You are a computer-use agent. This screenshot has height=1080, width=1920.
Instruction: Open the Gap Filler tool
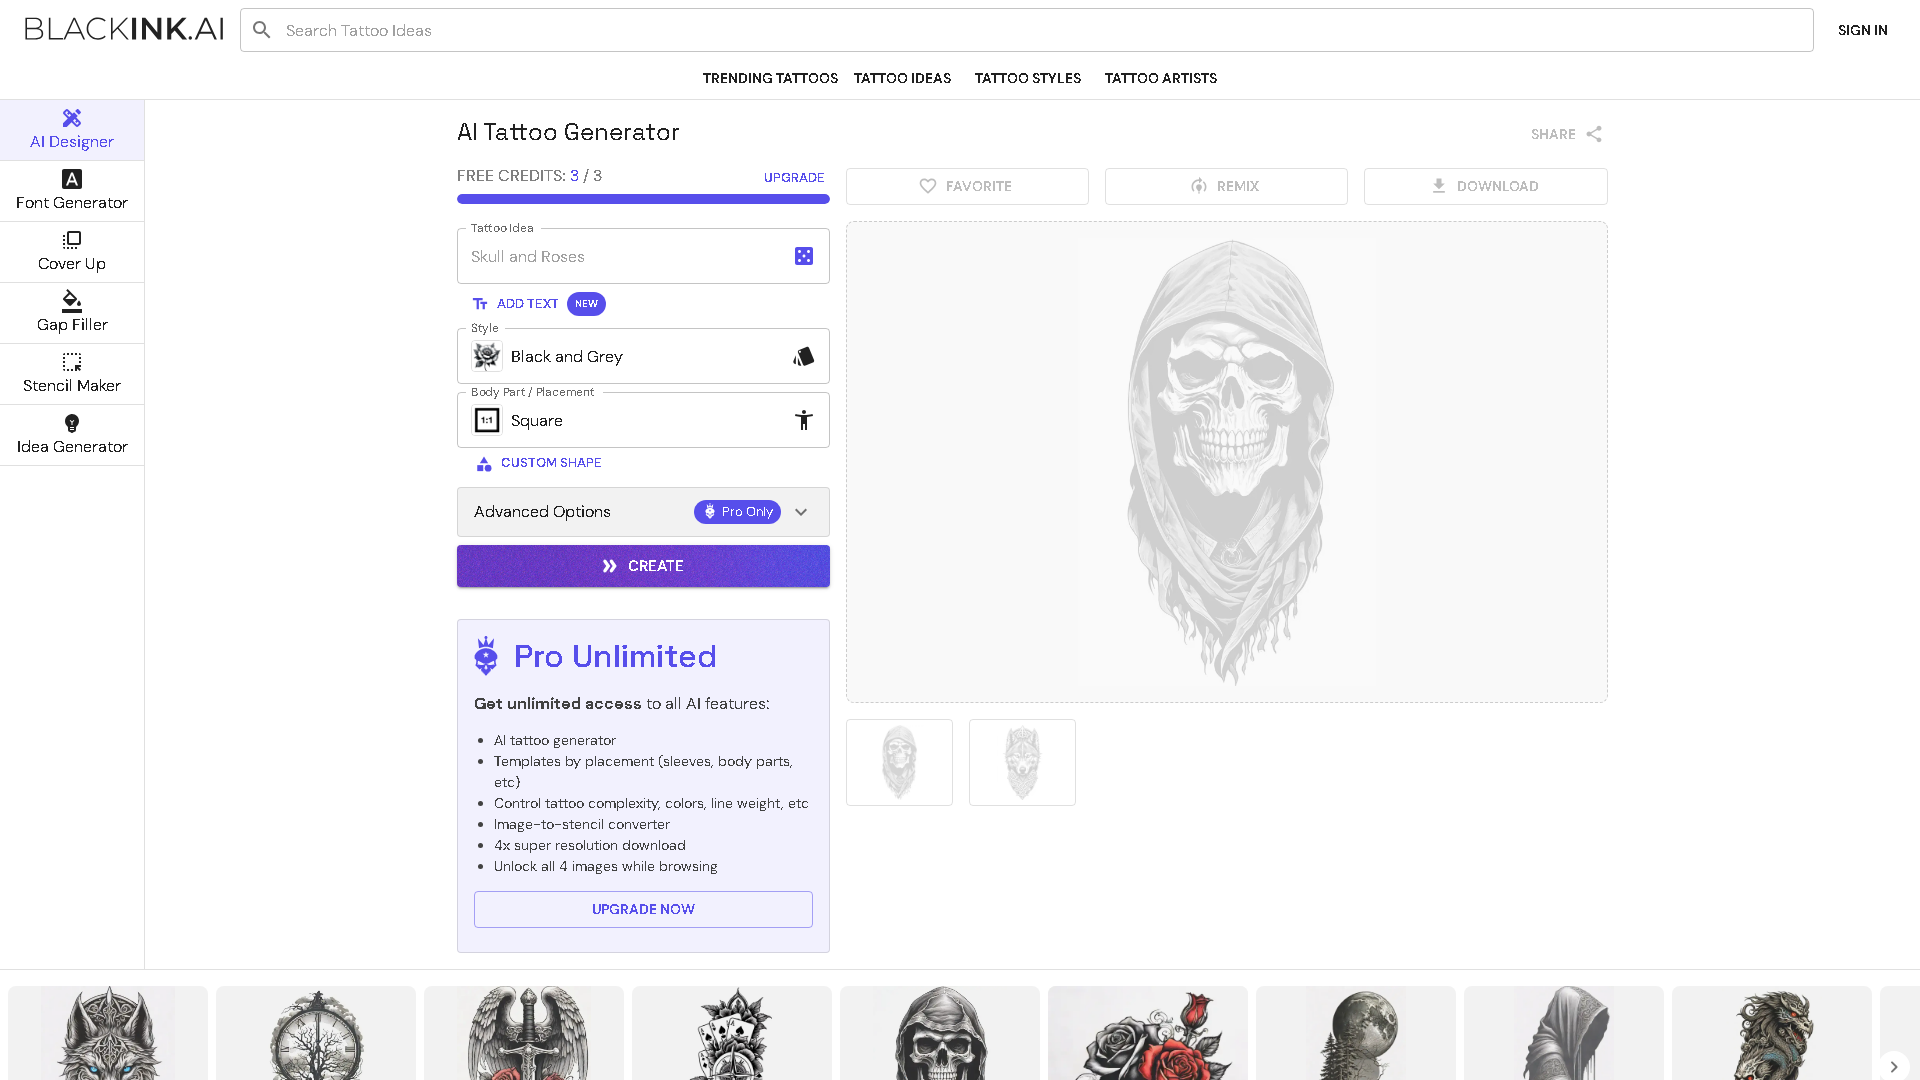(71, 312)
